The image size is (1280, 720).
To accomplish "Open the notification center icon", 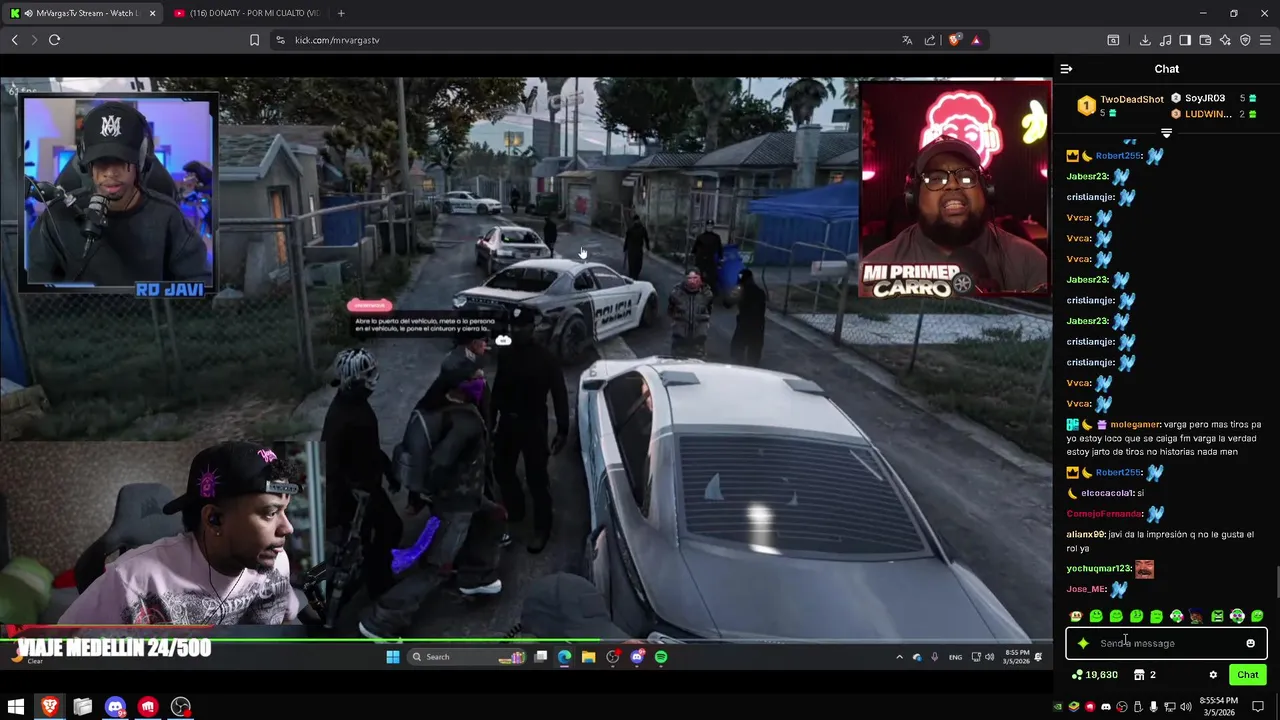I will pyautogui.click(x=1258, y=707).
